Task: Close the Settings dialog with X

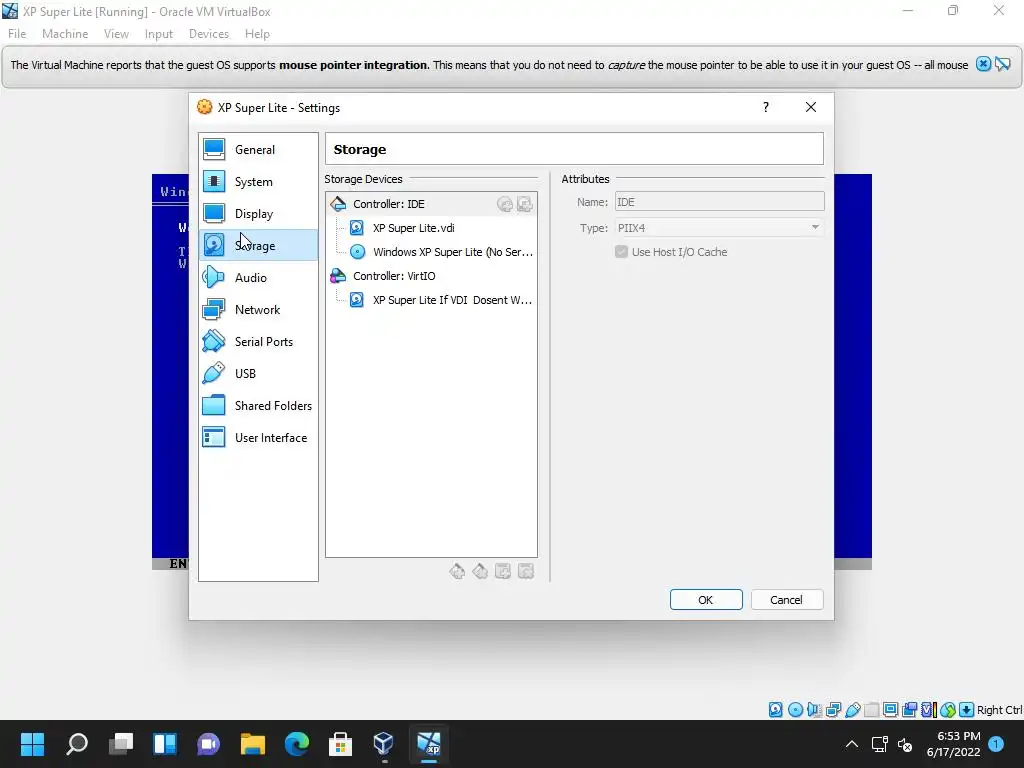Action: (810, 107)
